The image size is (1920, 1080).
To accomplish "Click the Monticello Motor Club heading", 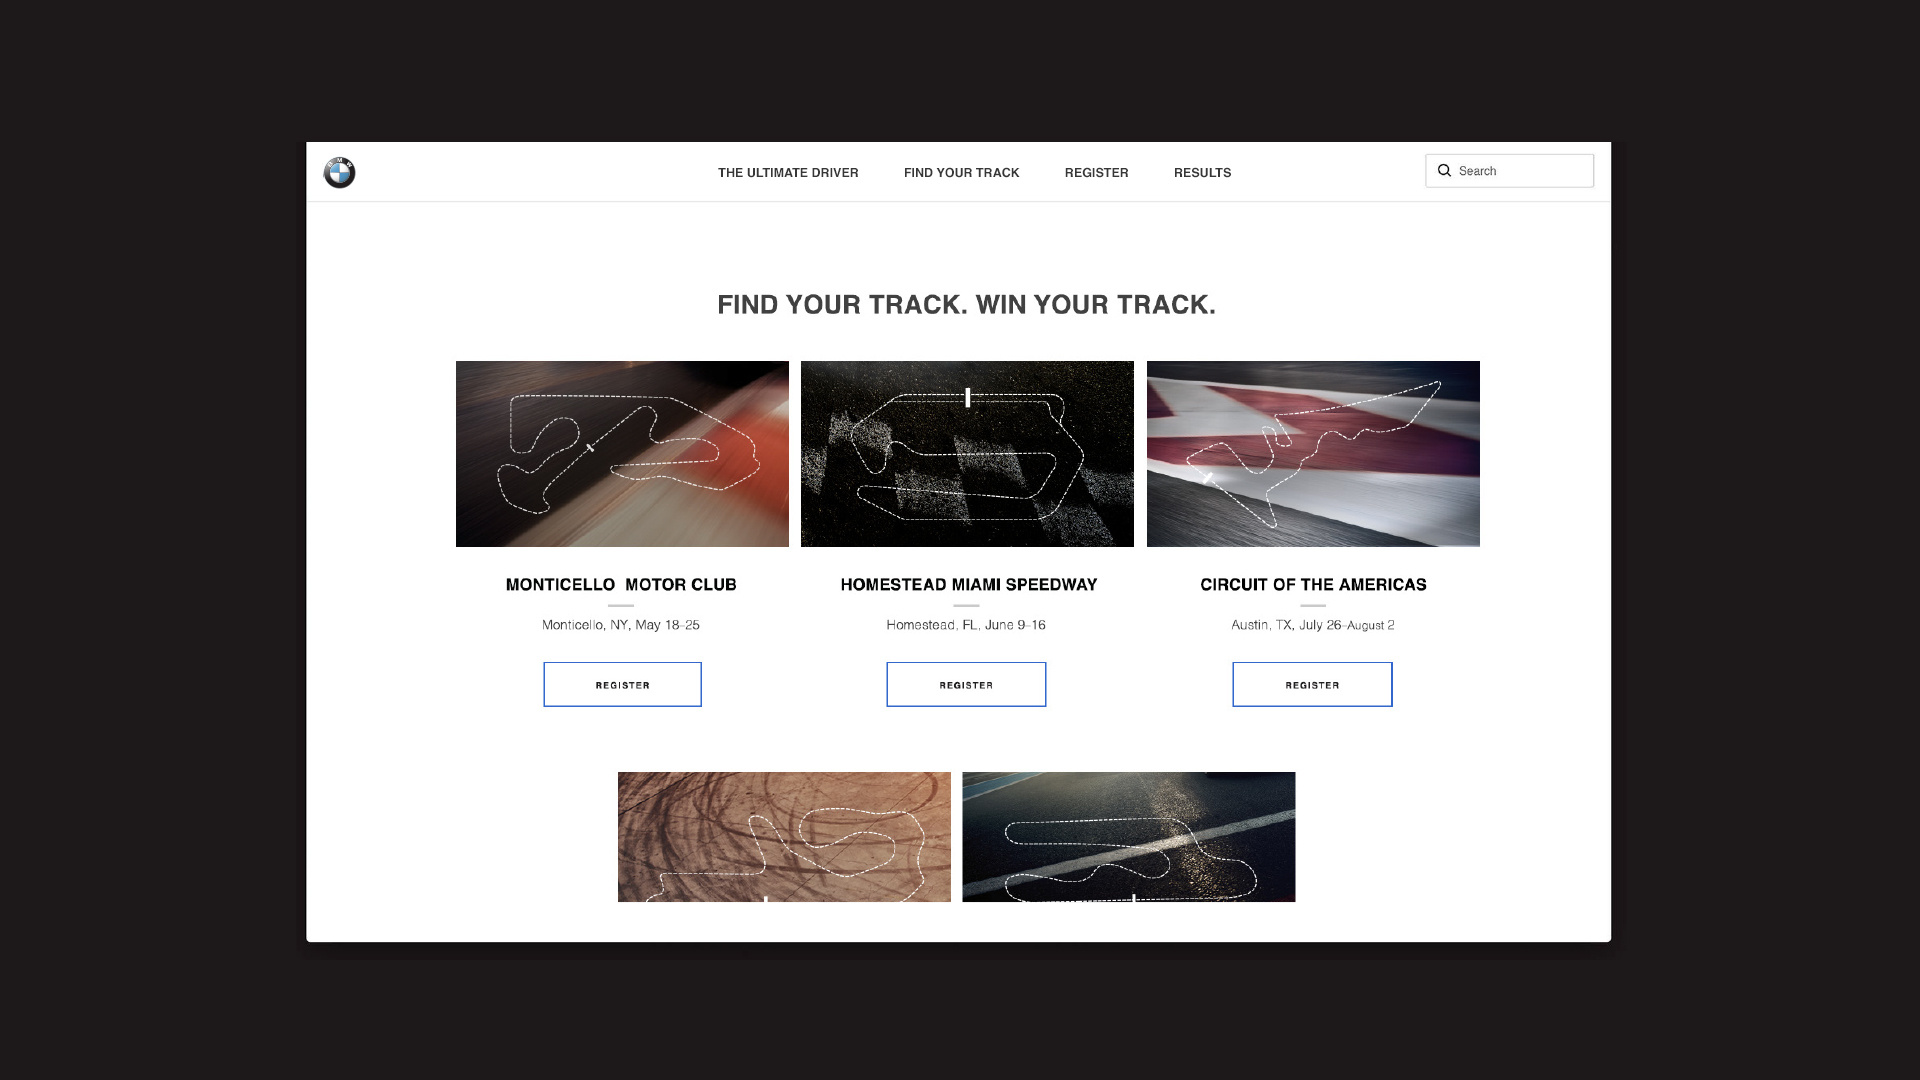I will 621,585.
